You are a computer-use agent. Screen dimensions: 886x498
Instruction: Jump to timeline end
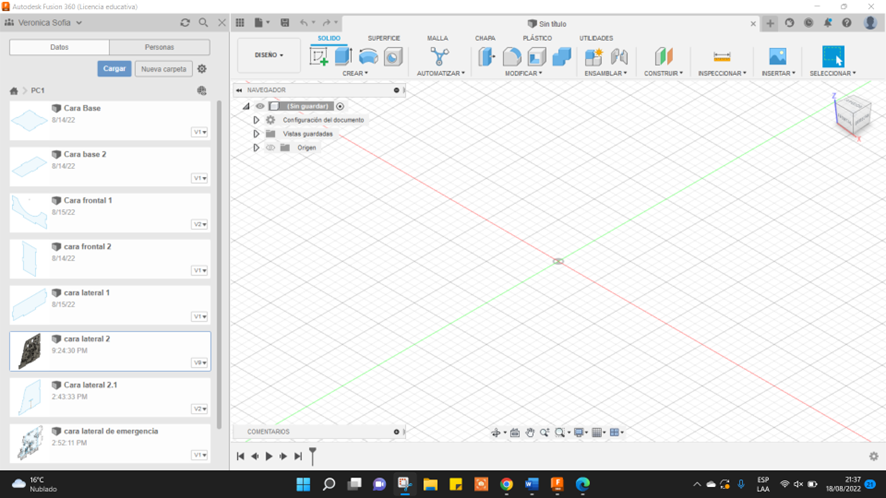point(298,456)
